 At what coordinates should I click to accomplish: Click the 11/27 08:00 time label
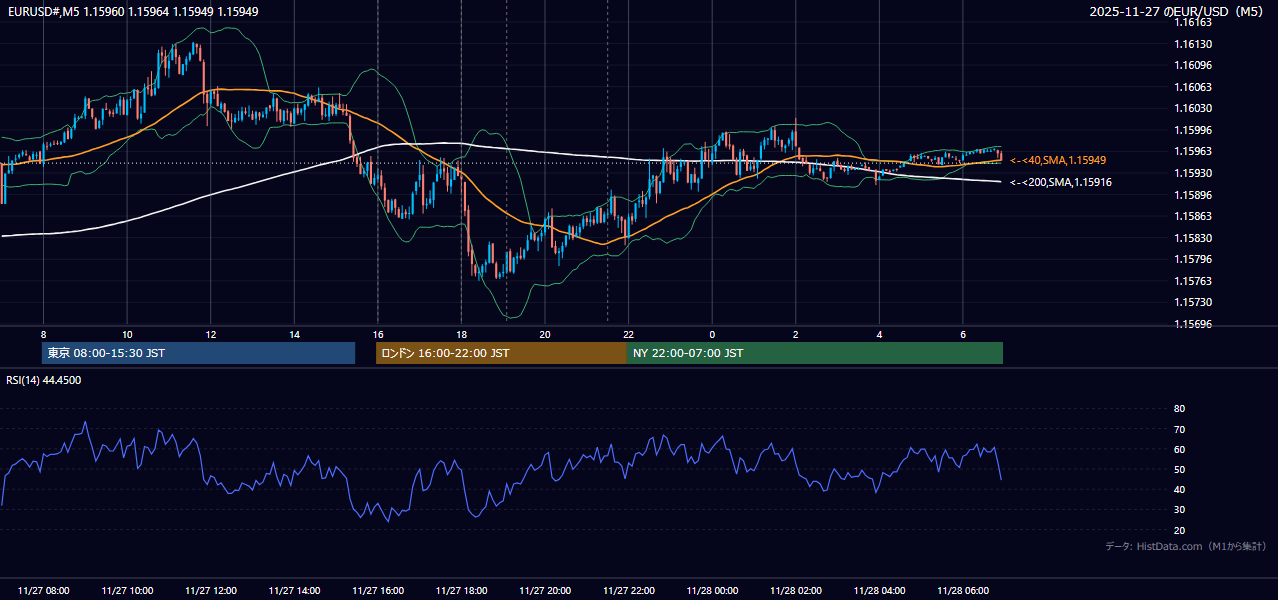tap(44, 591)
